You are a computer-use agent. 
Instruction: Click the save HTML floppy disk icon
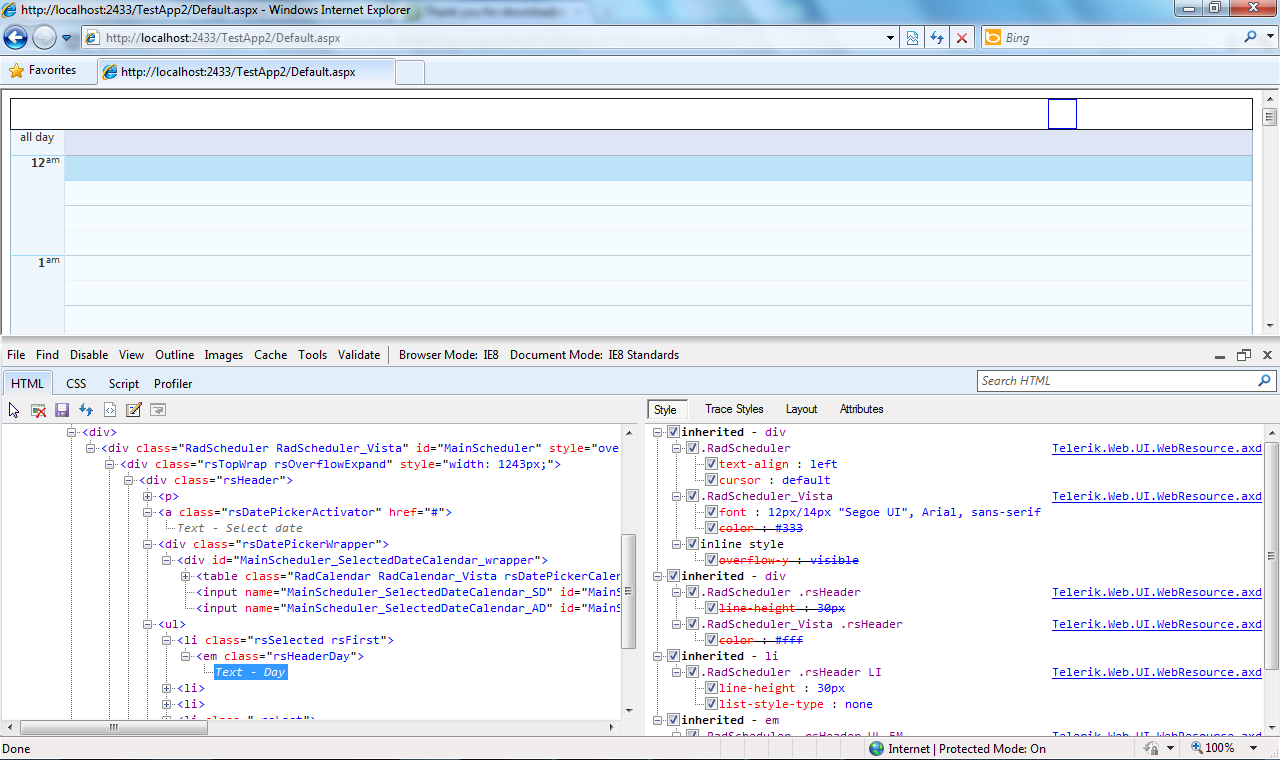62,410
